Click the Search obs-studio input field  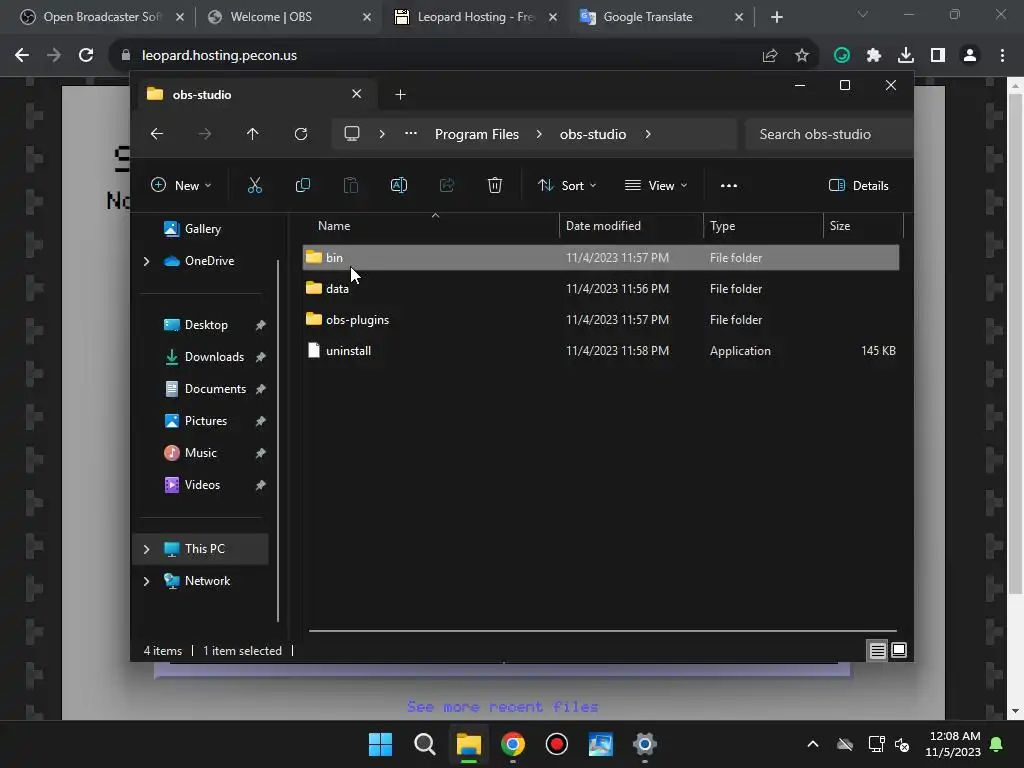829,134
